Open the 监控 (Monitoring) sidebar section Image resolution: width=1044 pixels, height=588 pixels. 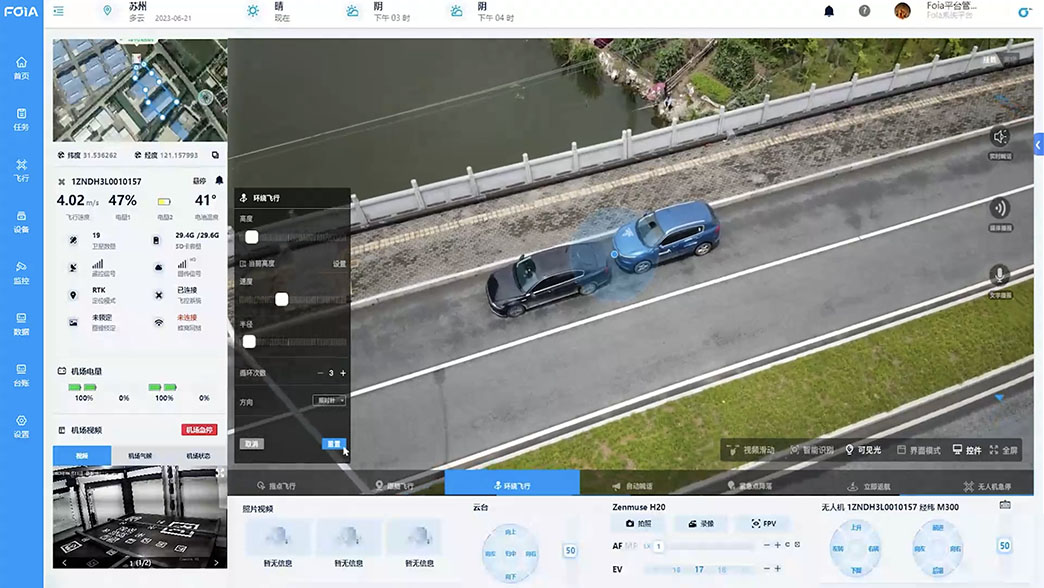tap(21, 271)
